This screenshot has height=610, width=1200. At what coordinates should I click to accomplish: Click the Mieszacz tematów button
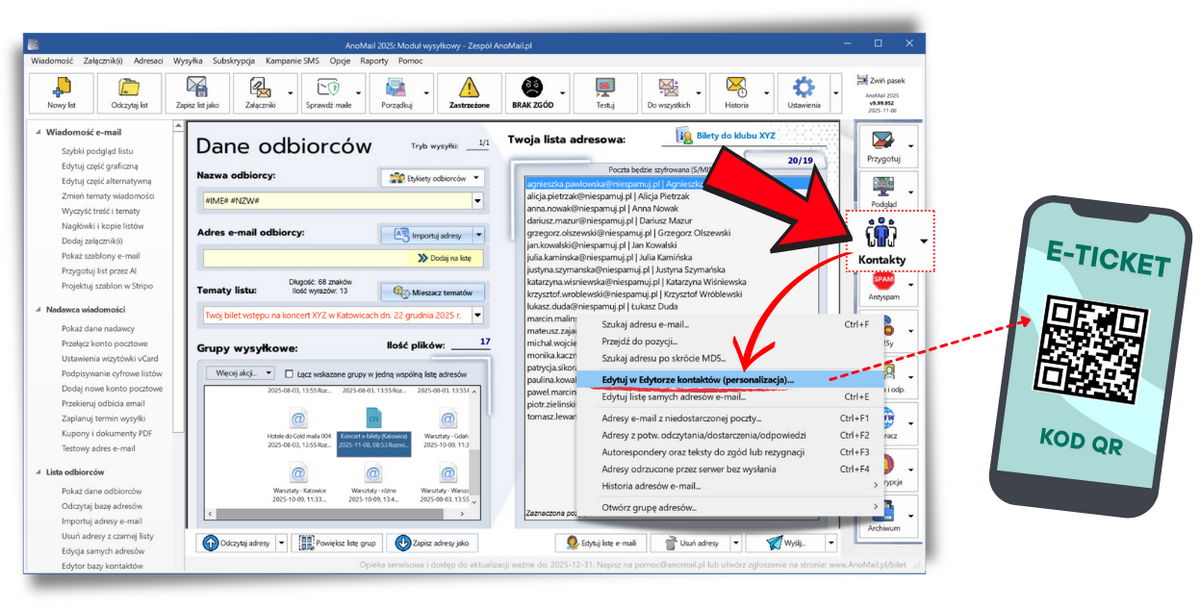433,292
